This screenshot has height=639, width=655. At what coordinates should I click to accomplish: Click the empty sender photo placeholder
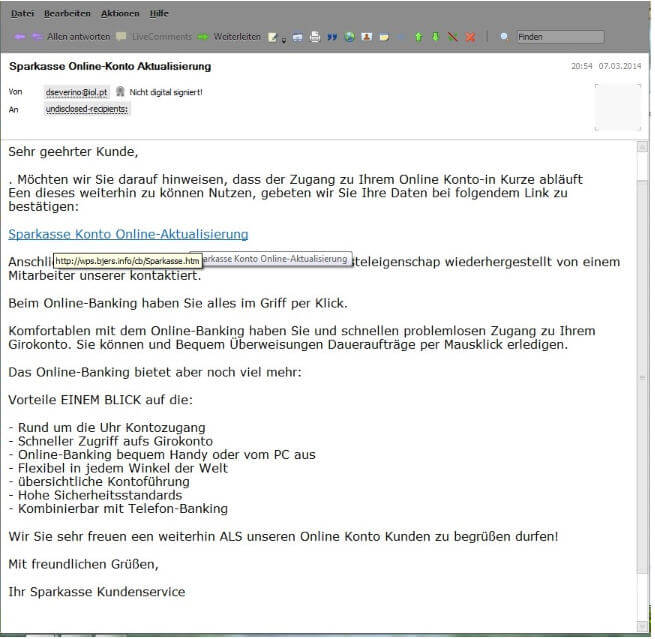[618, 107]
